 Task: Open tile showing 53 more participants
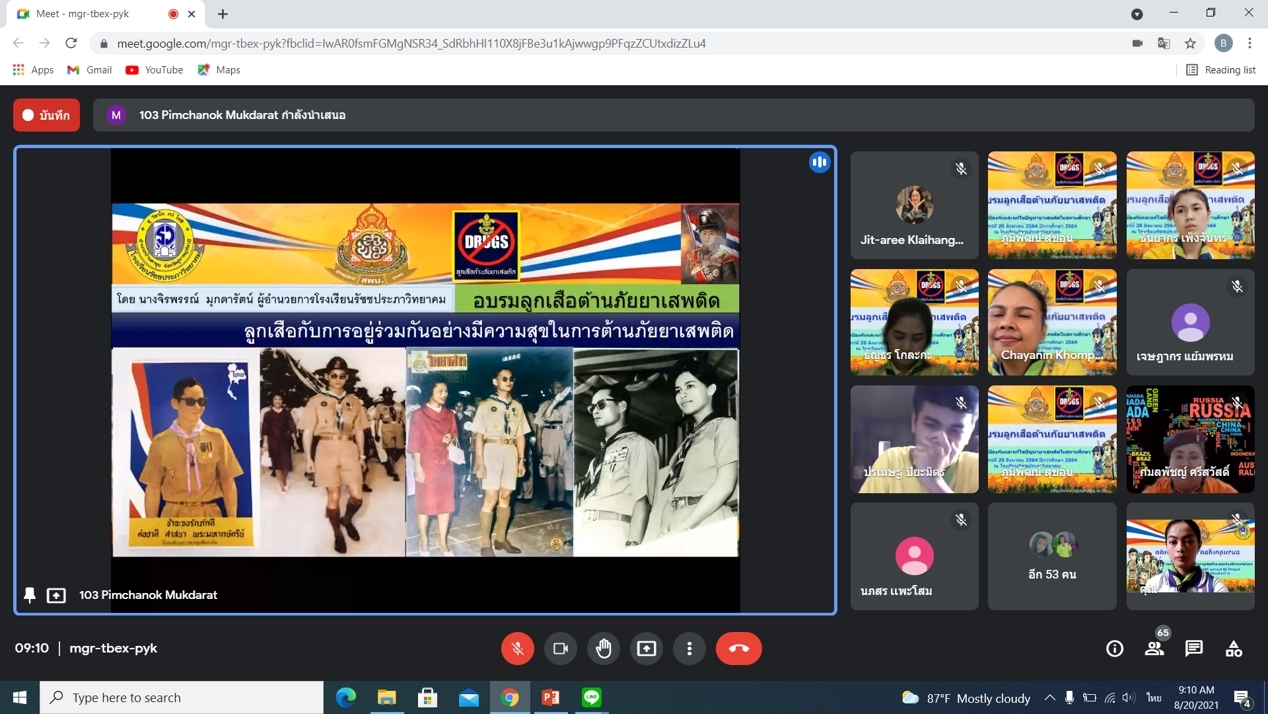click(1052, 556)
